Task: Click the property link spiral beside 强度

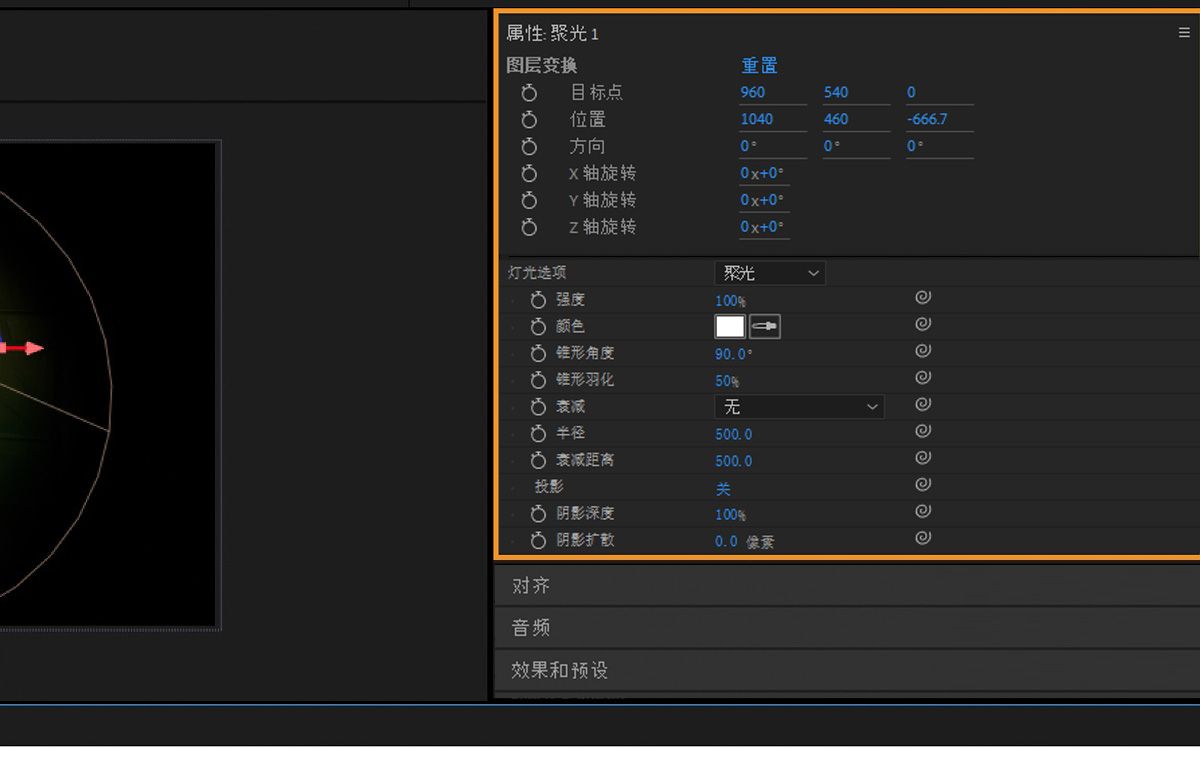Action: (922, 297)
